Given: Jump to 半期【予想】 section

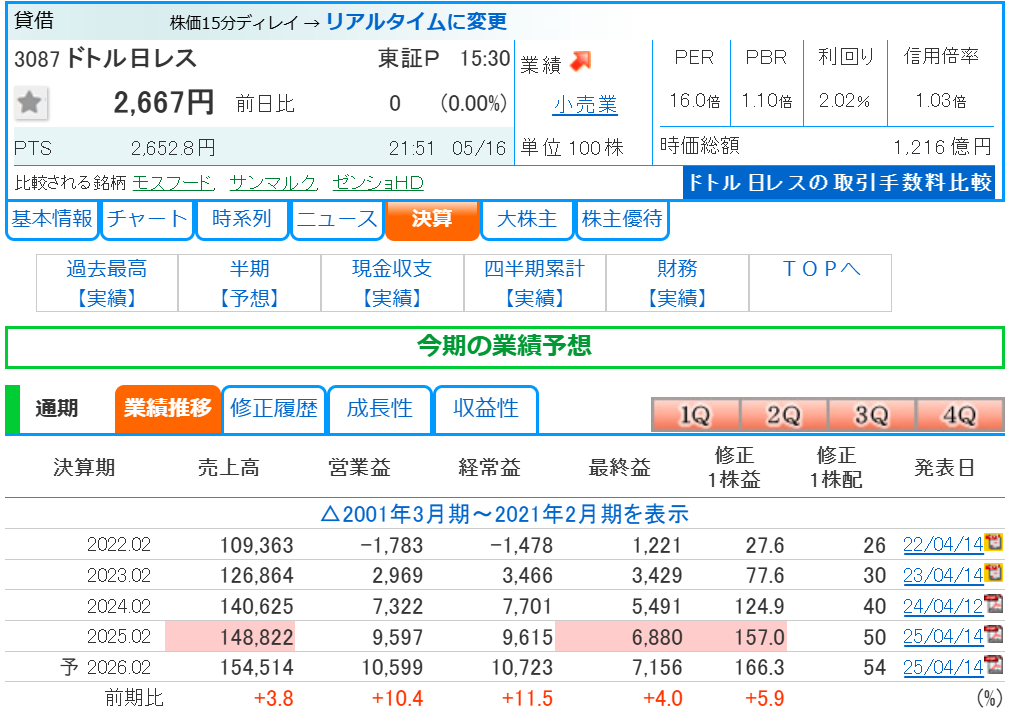Looking at the screenshot, I should point(250,283).
